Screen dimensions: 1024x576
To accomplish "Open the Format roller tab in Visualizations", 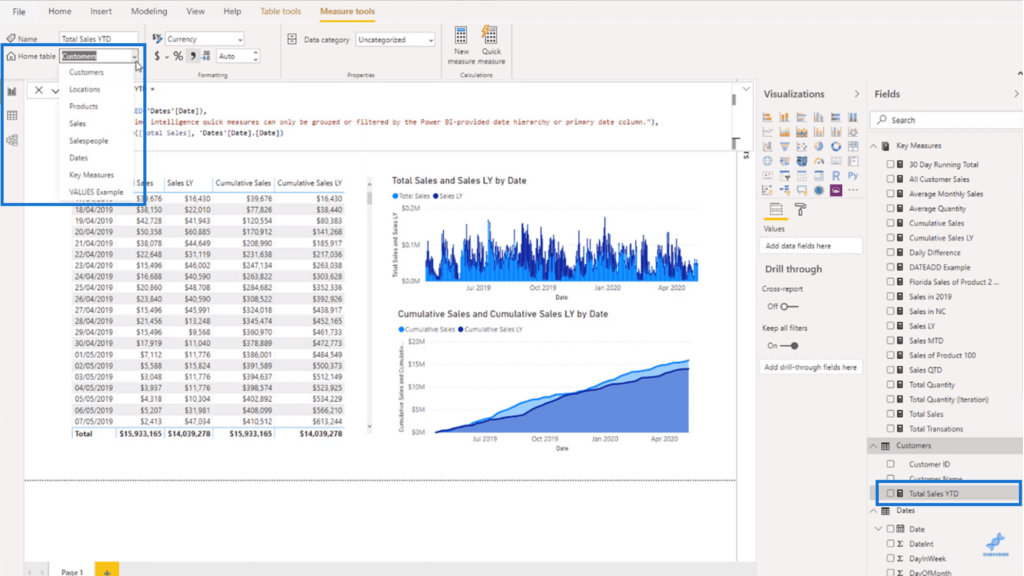I will pos(800,209).
